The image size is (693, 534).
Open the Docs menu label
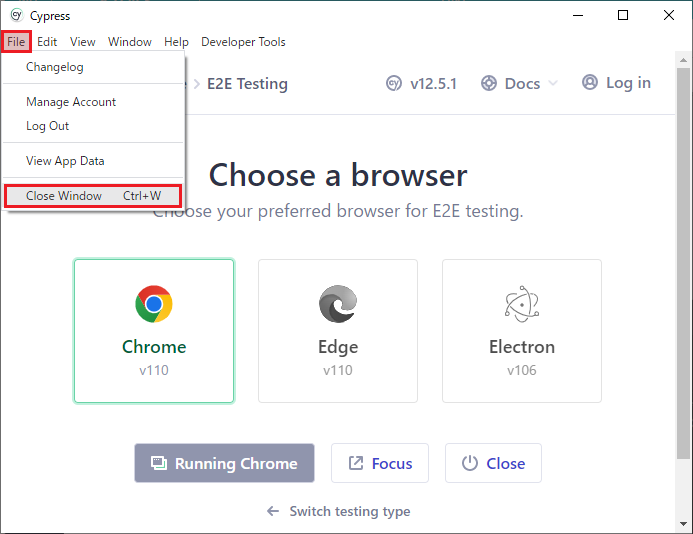[x=522, y=84]
